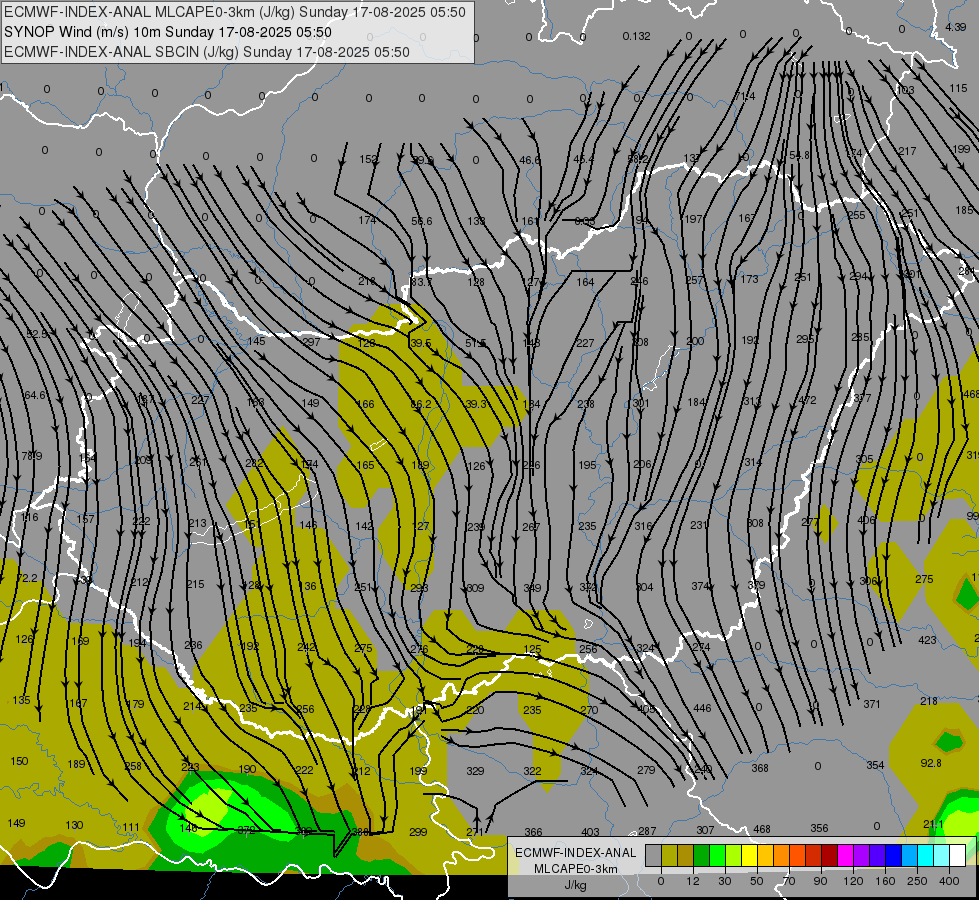Screen dimensions: 979x900
Task: Click the map value 405
Action: pos(646,709)
